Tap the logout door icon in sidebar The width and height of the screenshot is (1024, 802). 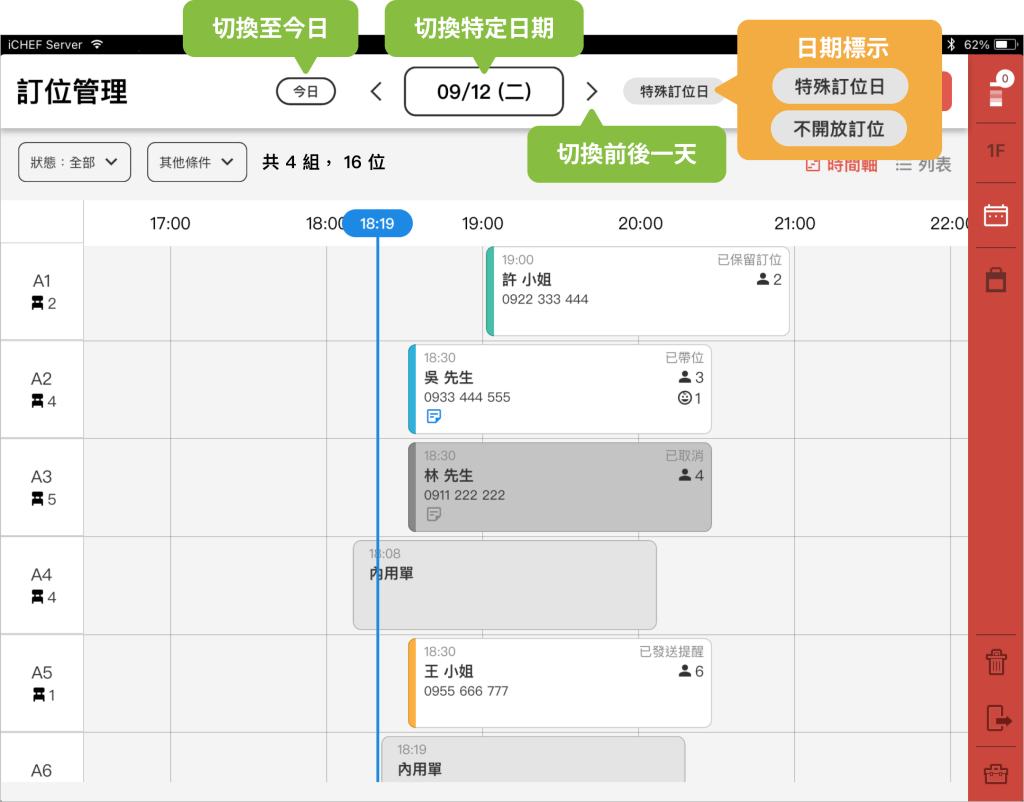pos(997,718)
